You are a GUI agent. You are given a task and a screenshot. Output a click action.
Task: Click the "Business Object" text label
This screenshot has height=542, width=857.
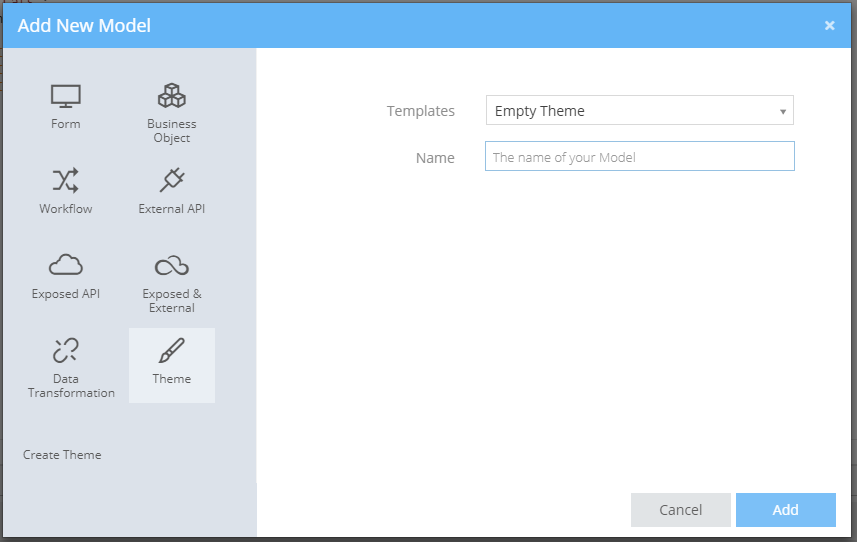(x=172, y=131)
